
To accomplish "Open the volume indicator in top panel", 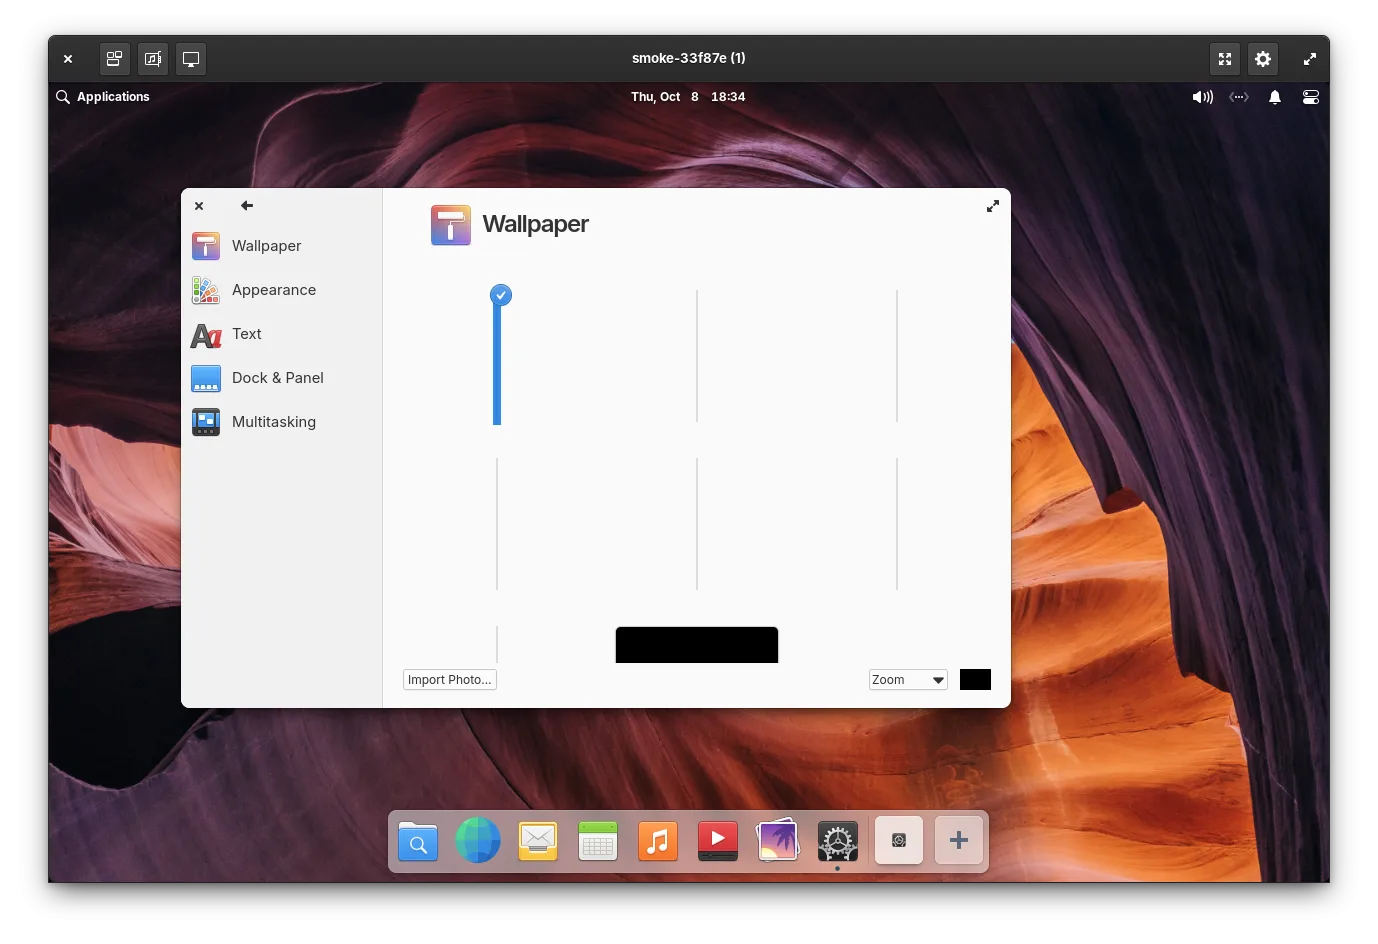I will click(1203, 97).
